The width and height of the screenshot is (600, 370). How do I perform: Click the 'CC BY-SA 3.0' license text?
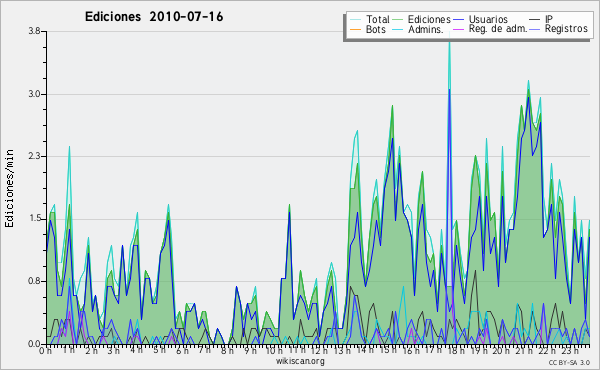coord(569,362)
